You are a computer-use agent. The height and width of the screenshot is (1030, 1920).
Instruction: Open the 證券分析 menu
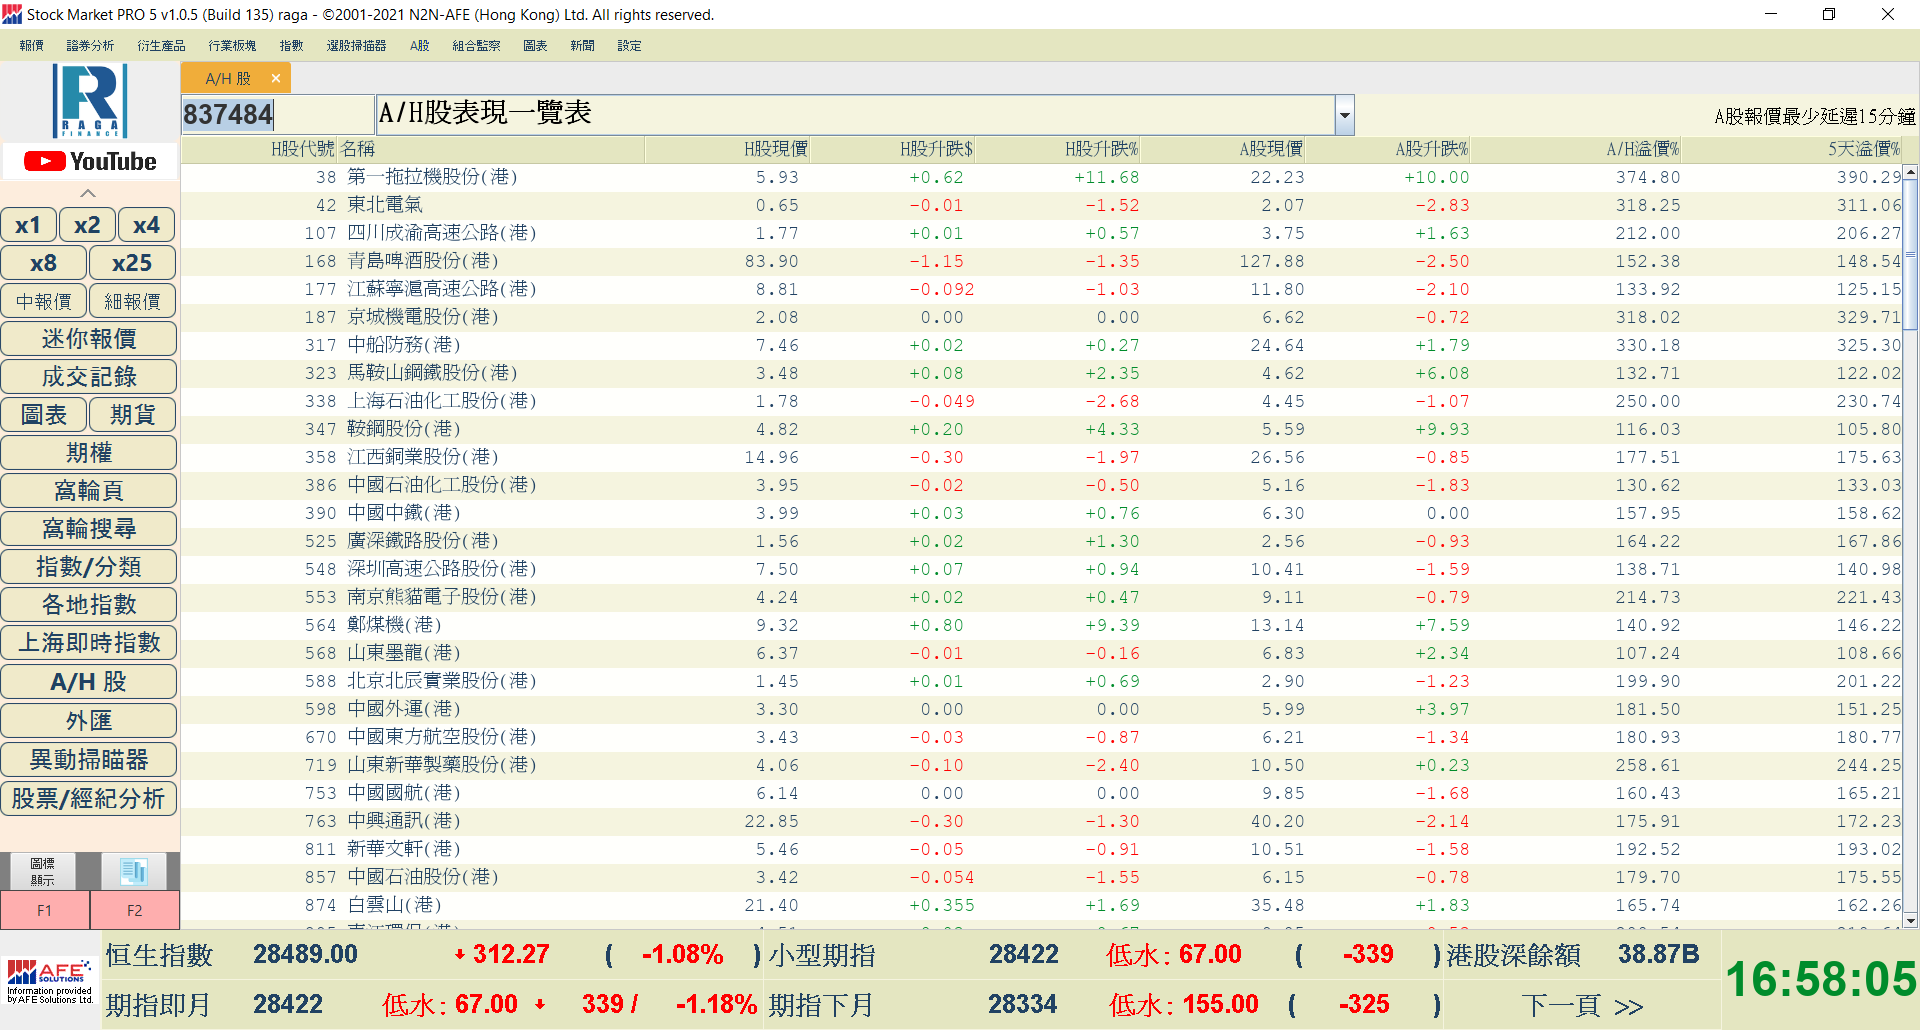[90, 46]
